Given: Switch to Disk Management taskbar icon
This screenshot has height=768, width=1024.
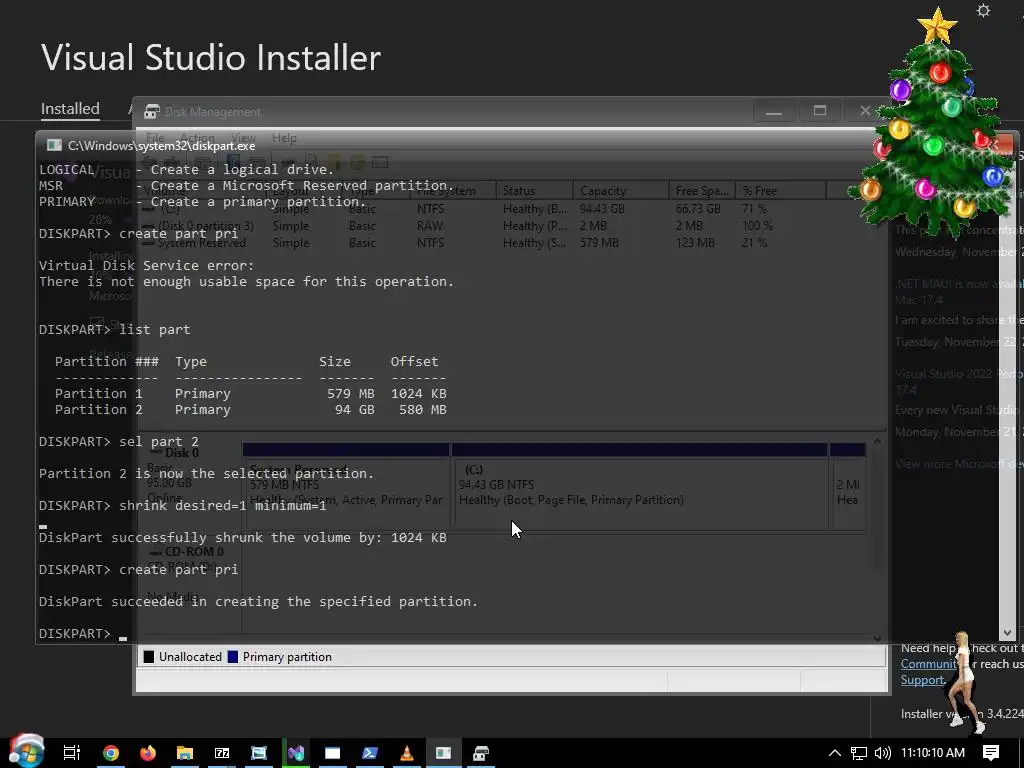Looking at the screenshot, I should pos(481,753).
